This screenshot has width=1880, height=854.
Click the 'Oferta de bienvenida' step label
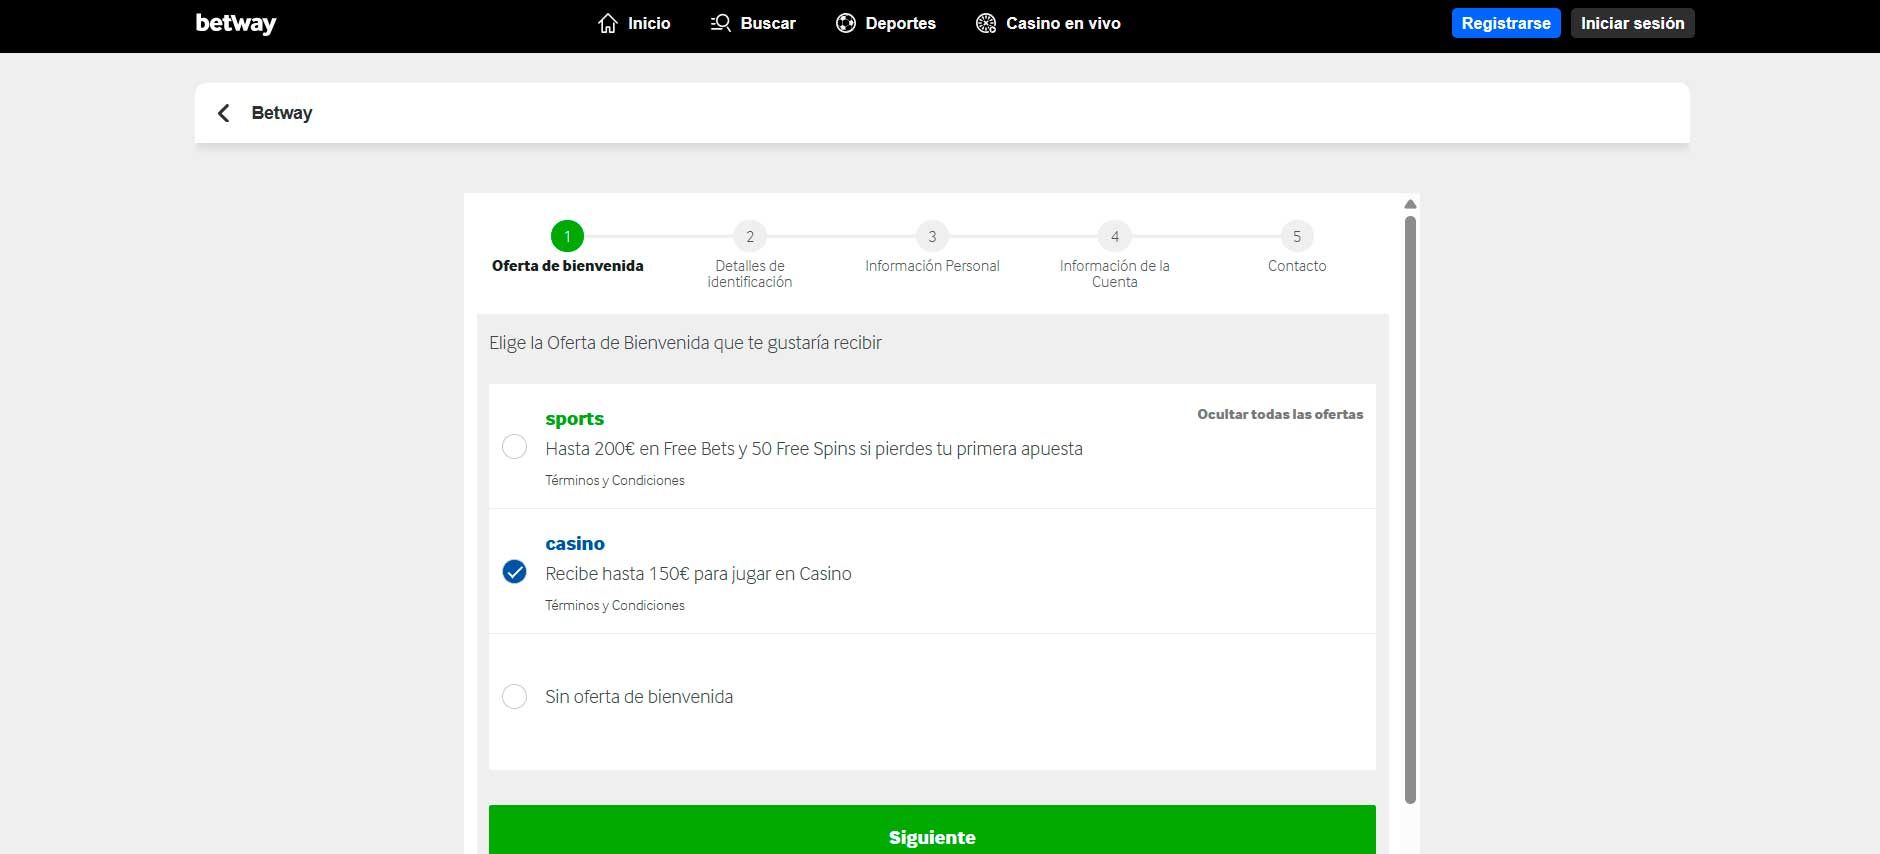click(x=568, y=266)
